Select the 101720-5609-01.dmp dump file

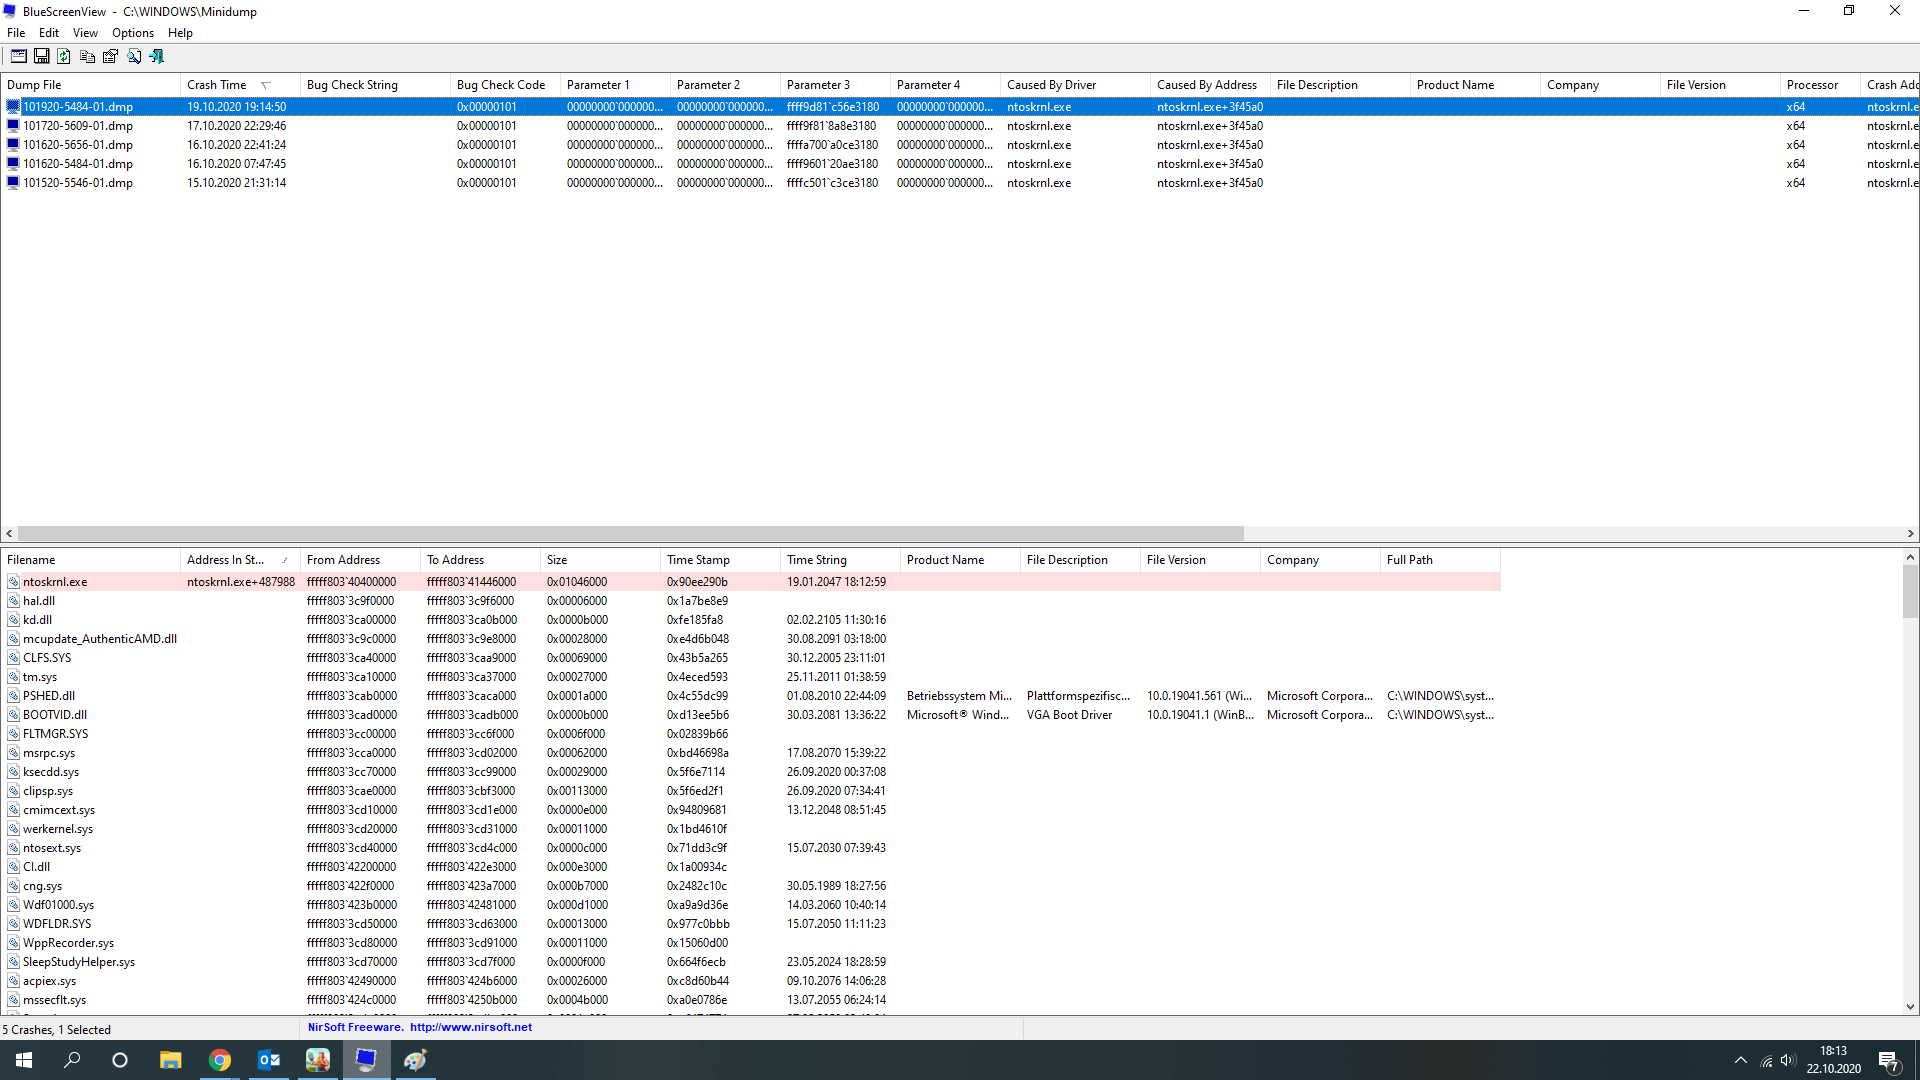pyautogui.click(x=78, y=126)
